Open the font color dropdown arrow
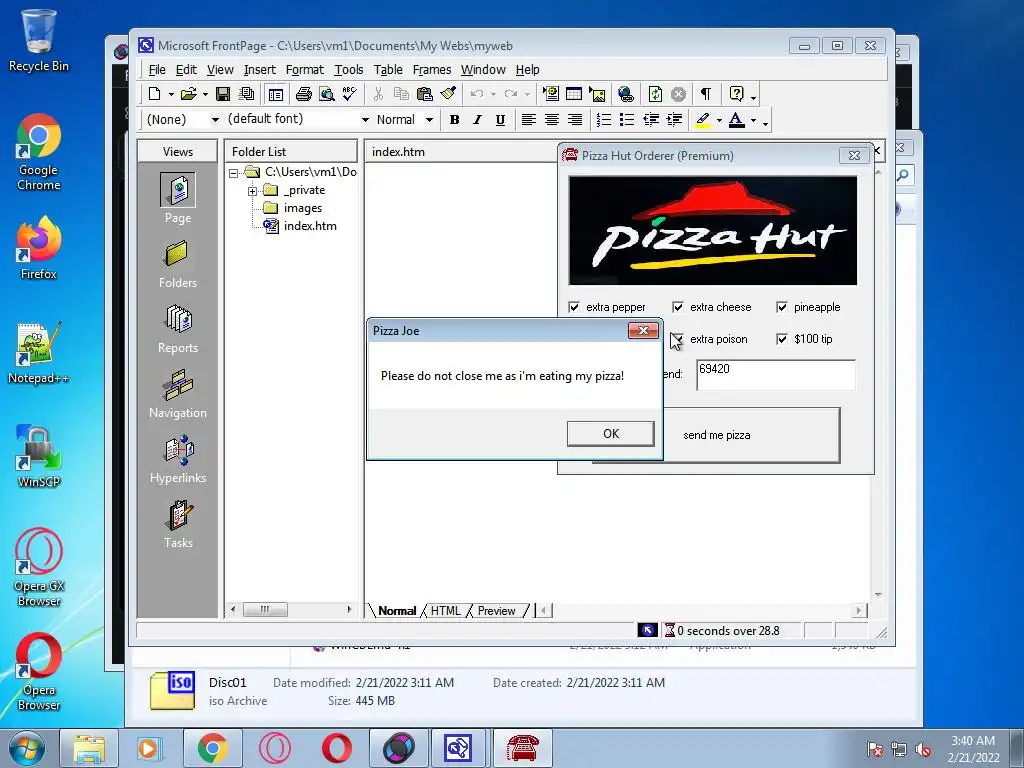The image size is (1024, 768). [753, 120]
